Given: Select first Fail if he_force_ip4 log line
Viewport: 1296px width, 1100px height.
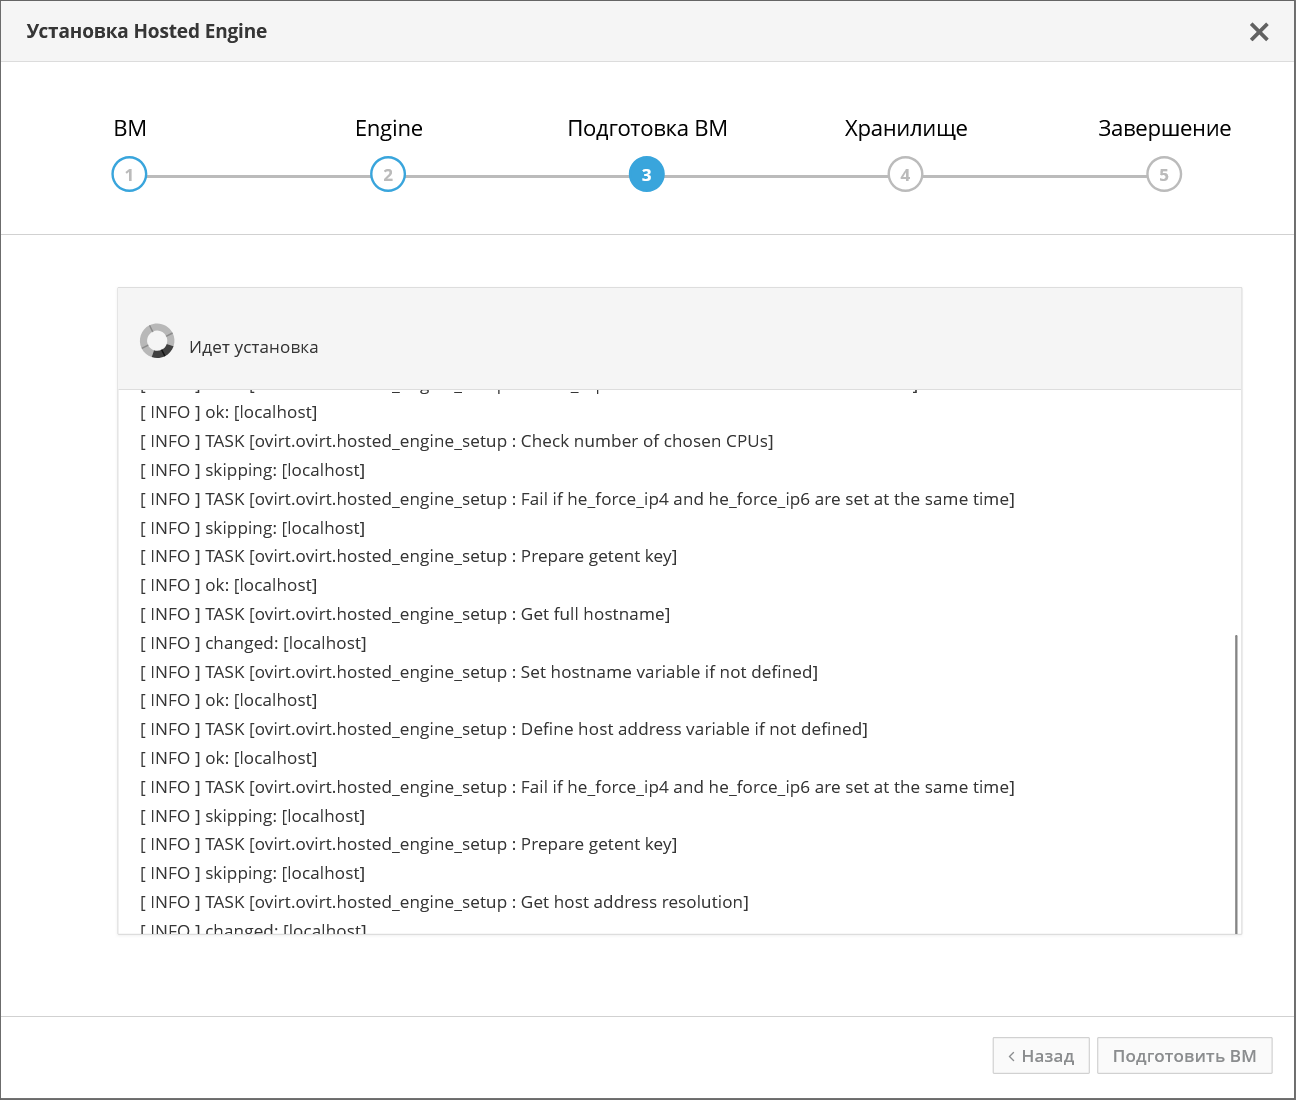Looking at the screenshot, I should 577,499.
